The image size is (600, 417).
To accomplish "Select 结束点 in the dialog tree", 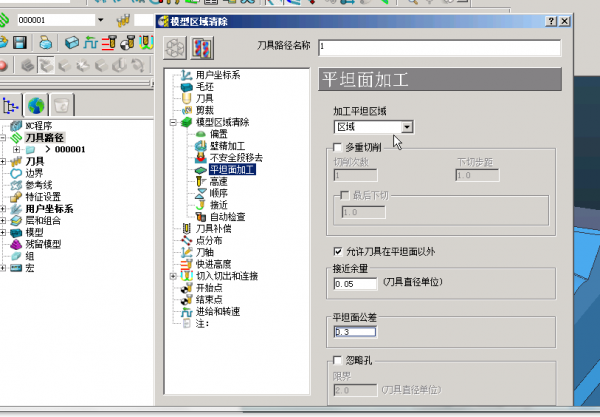I will 209,300.
